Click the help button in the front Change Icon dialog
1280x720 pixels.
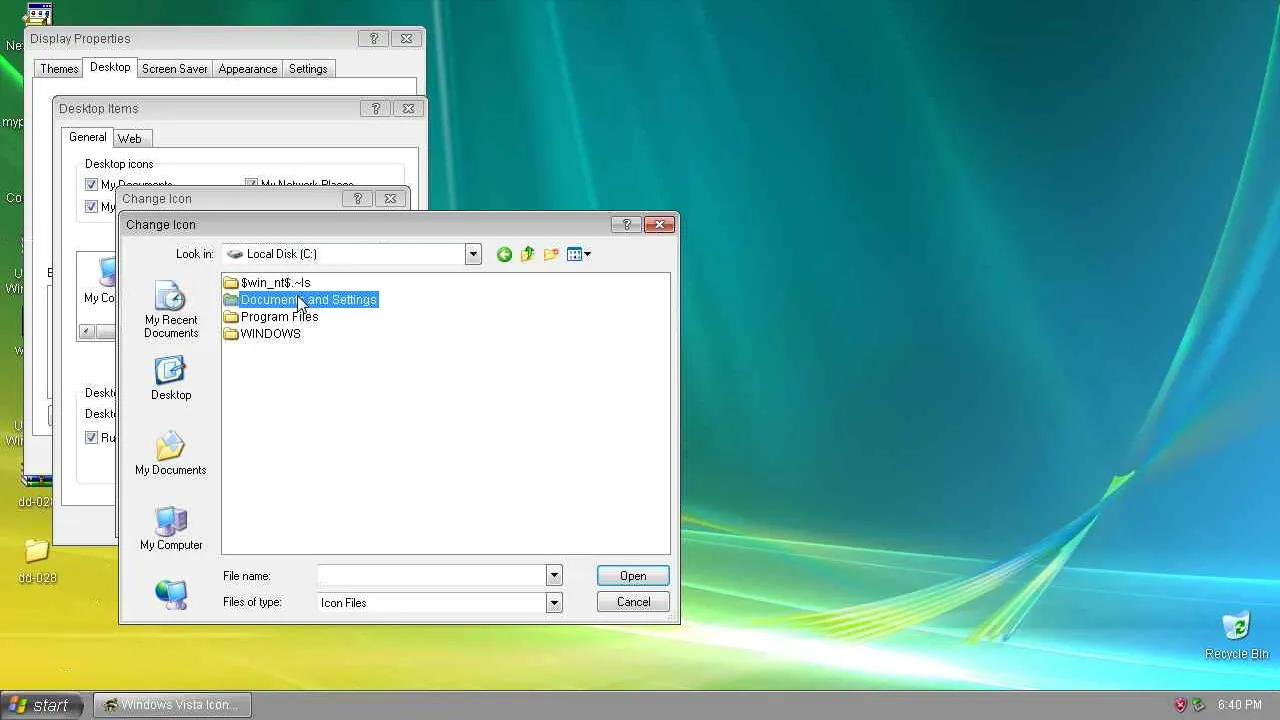point(626,225)
